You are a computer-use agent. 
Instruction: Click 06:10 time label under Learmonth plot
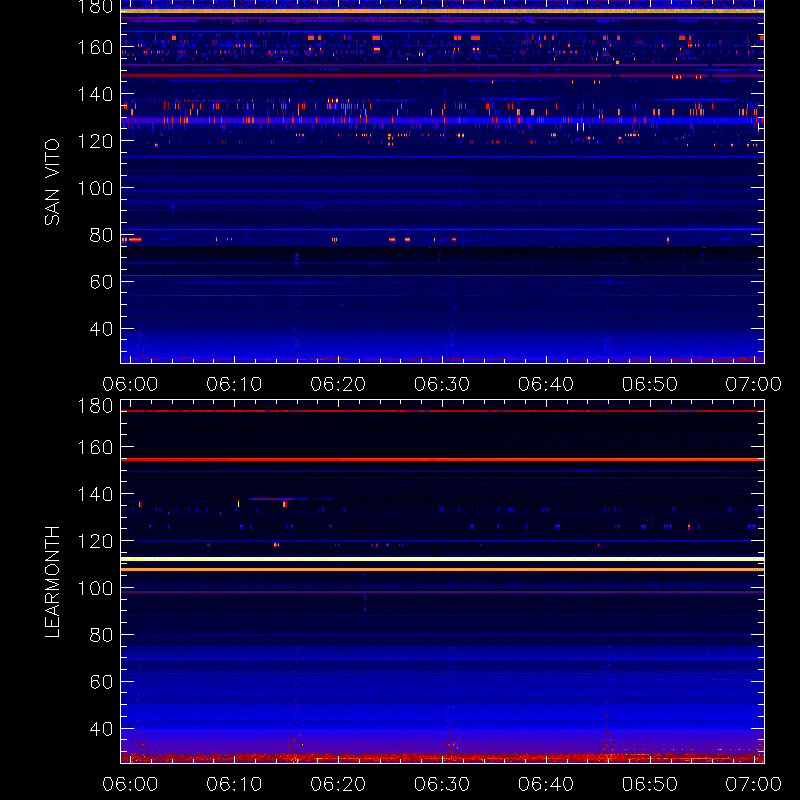pos(234,784)
